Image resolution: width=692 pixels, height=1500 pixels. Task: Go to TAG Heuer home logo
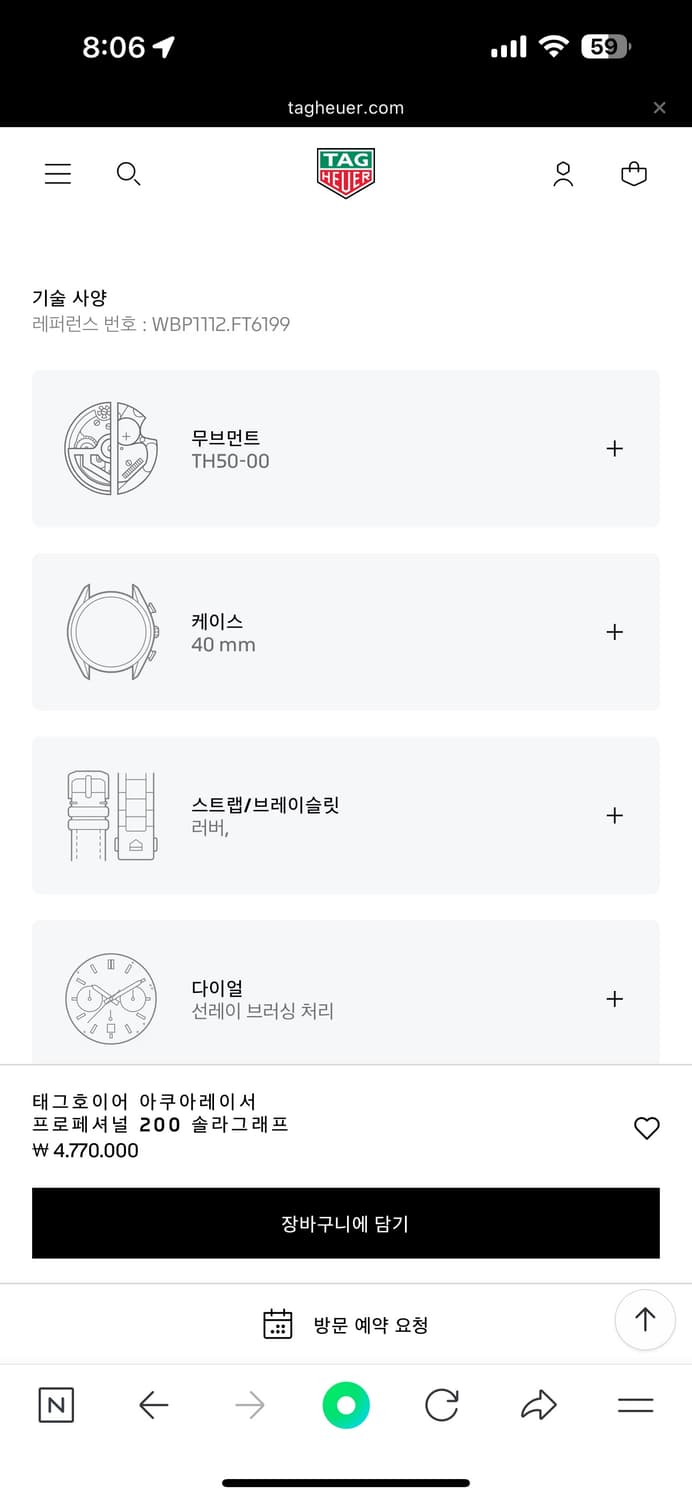pyautogui.click(x=346, y=173)
